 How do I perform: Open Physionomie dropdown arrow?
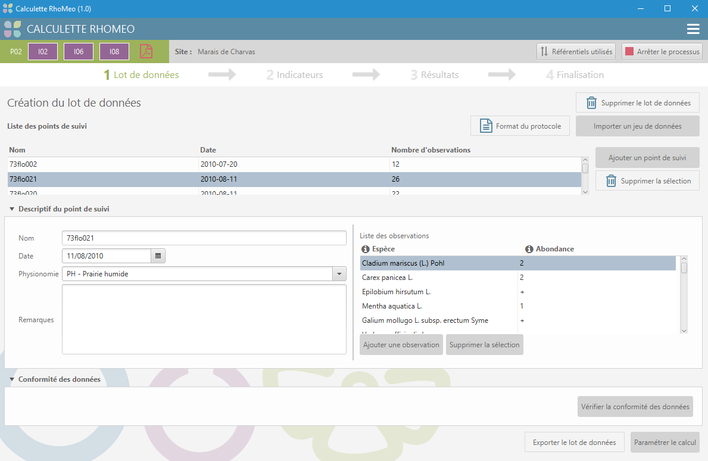click(x=340, y=274)
